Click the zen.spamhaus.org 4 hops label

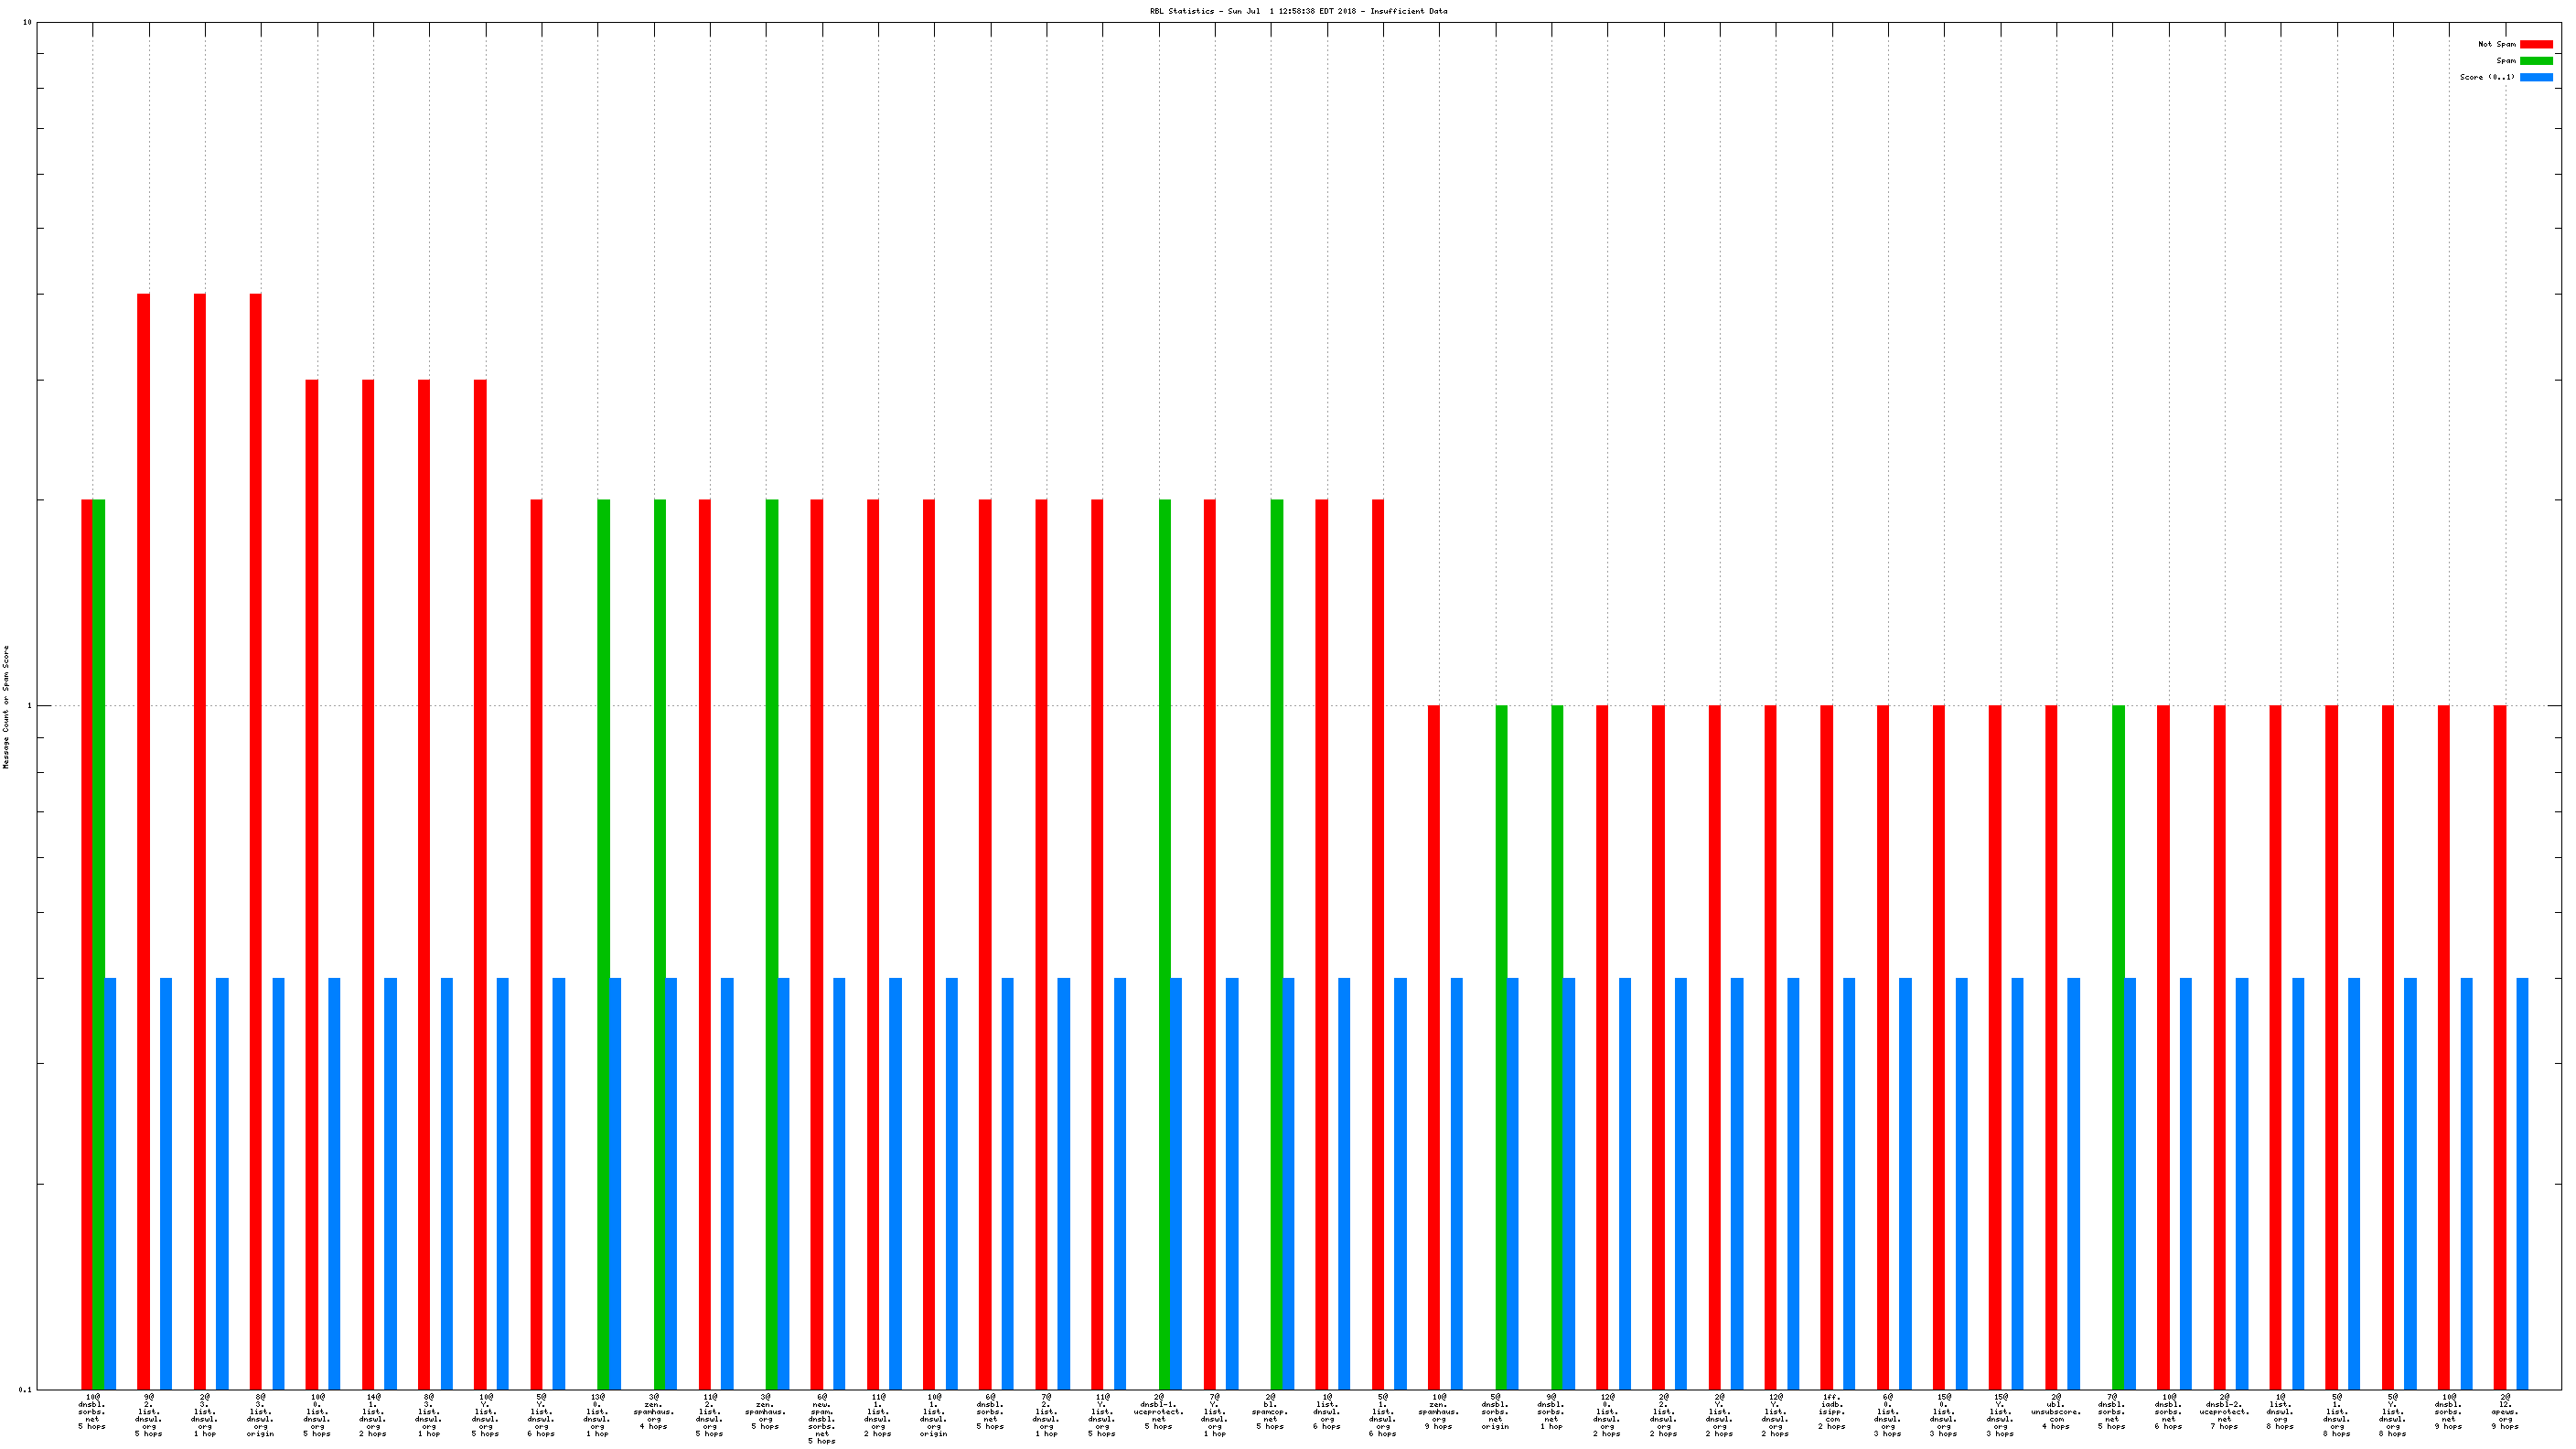[653, 1411]
